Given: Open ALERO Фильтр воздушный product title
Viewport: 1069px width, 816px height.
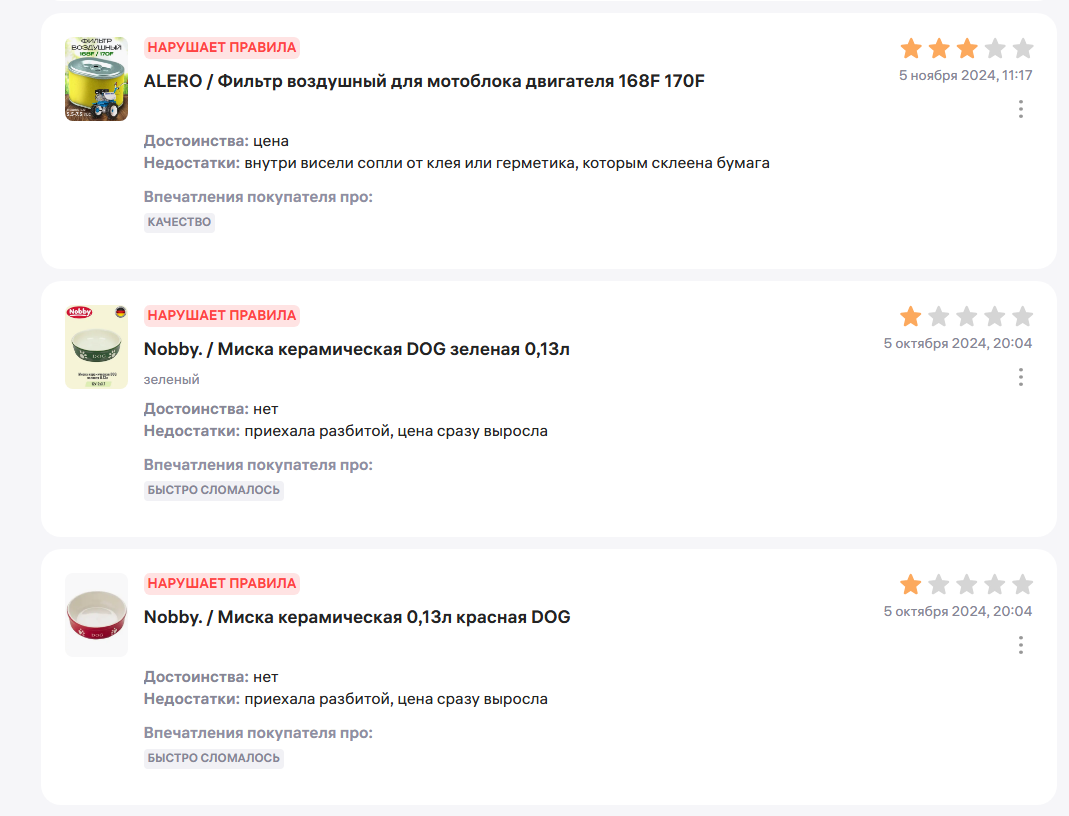Looking at the screenshot, I should point(424,81).
